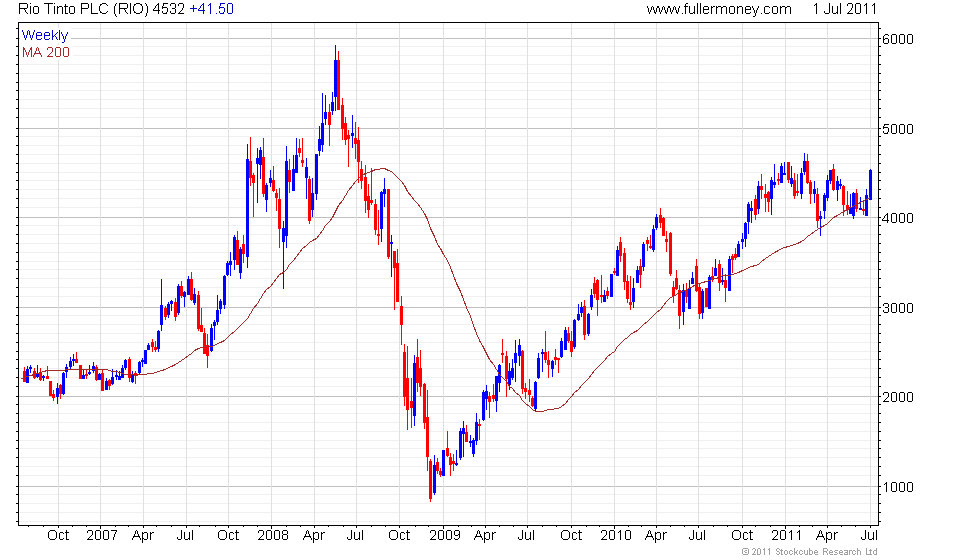Select the 'MA 200' legend label

46,53
